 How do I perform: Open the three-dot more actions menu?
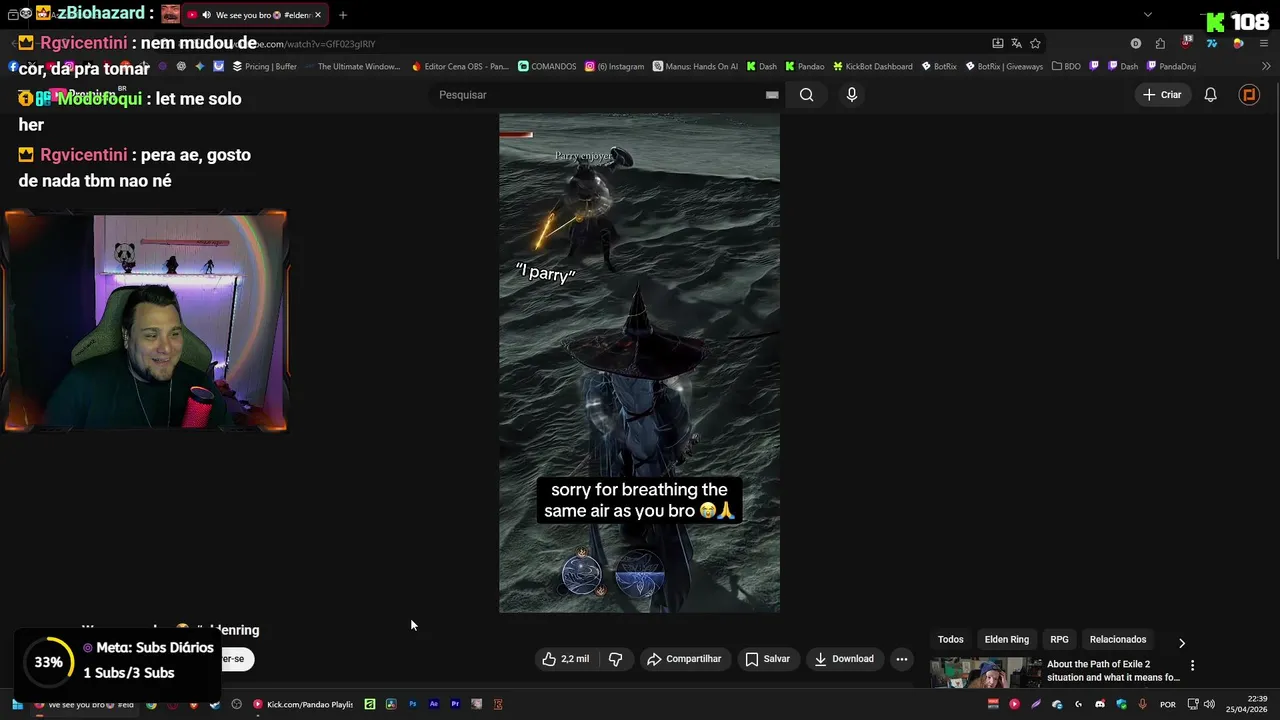coord(901,659)
